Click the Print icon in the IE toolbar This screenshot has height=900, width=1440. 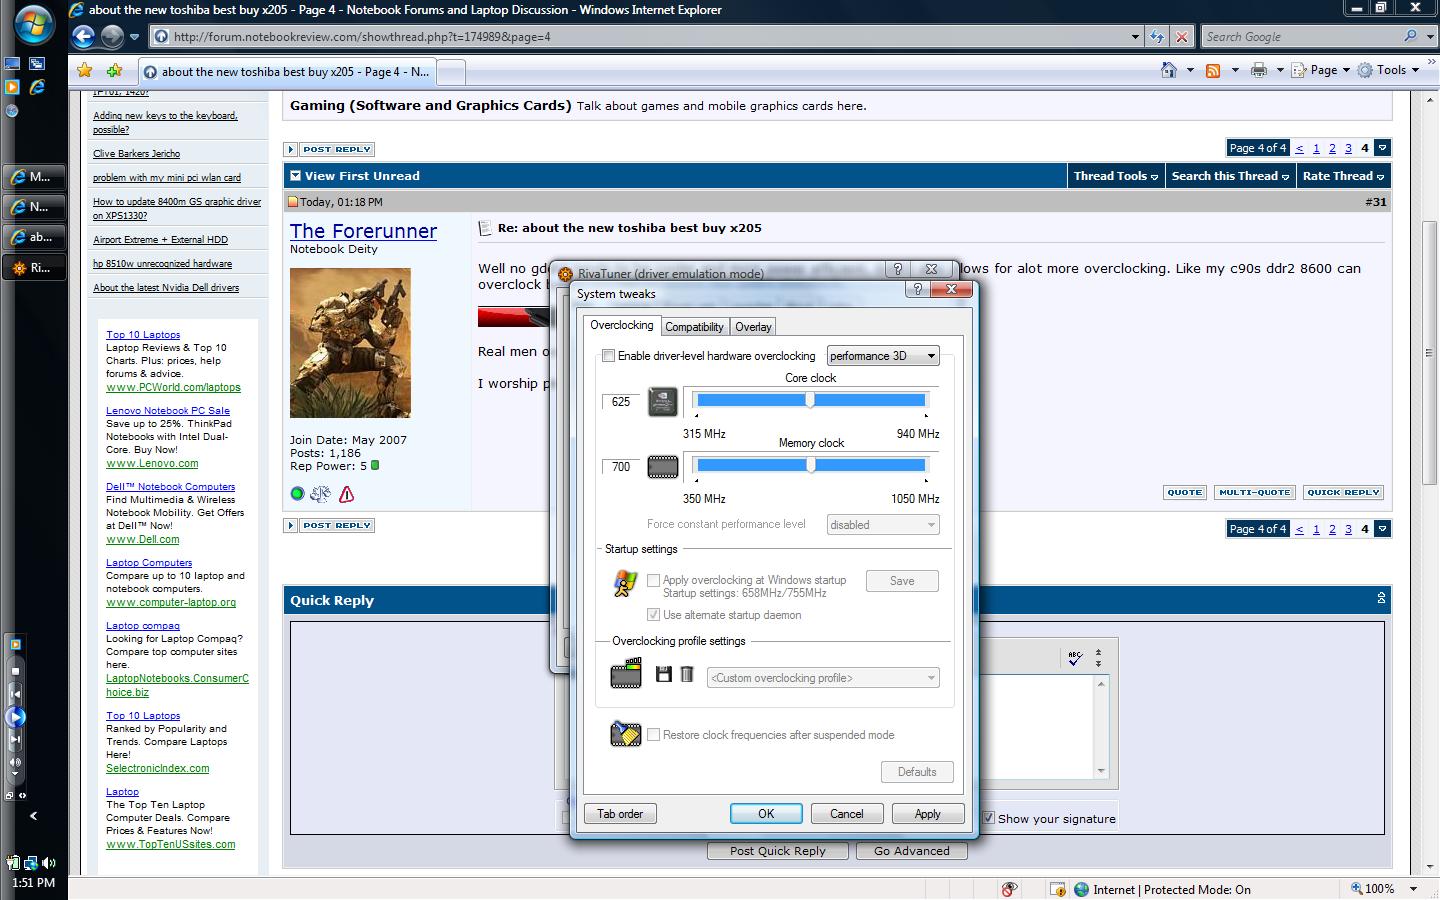coord(1258,70)
